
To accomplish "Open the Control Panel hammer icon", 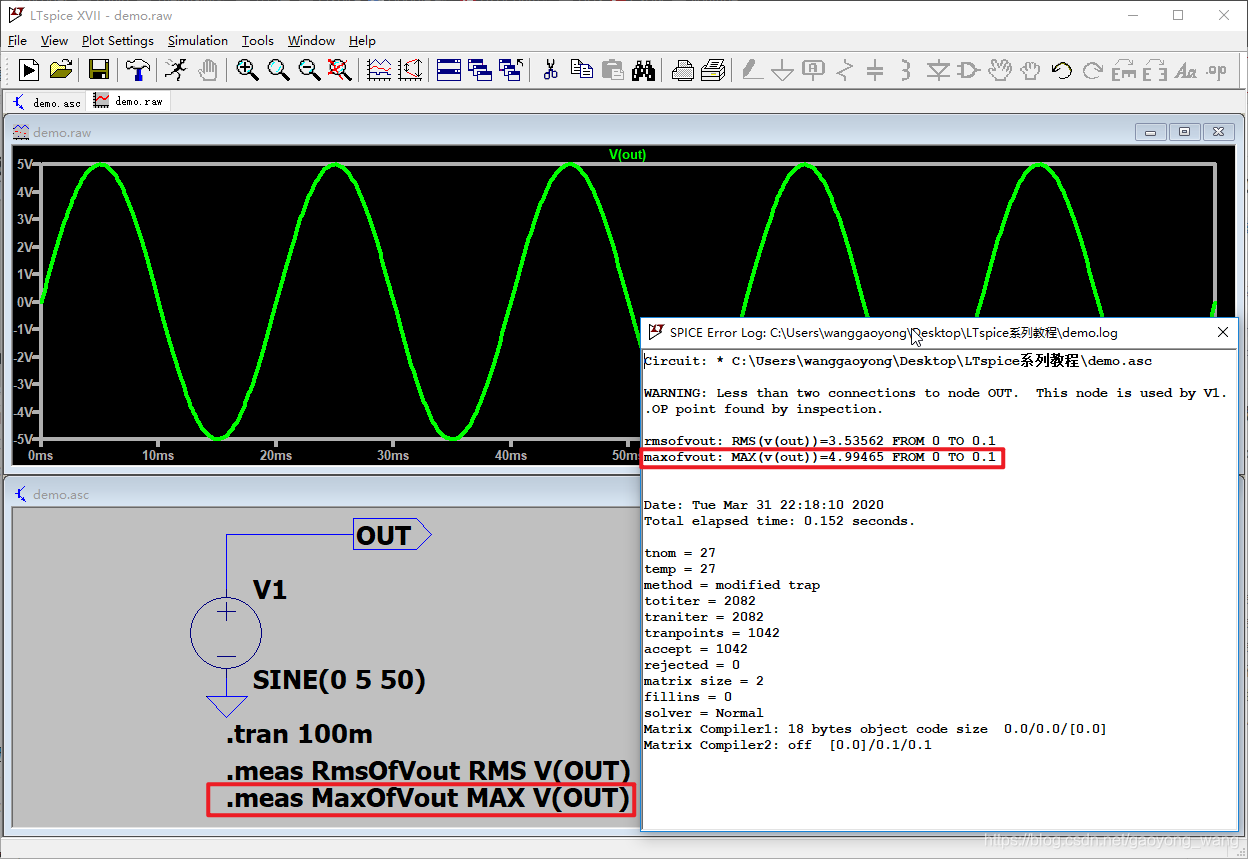I will (x=137, y=70).
